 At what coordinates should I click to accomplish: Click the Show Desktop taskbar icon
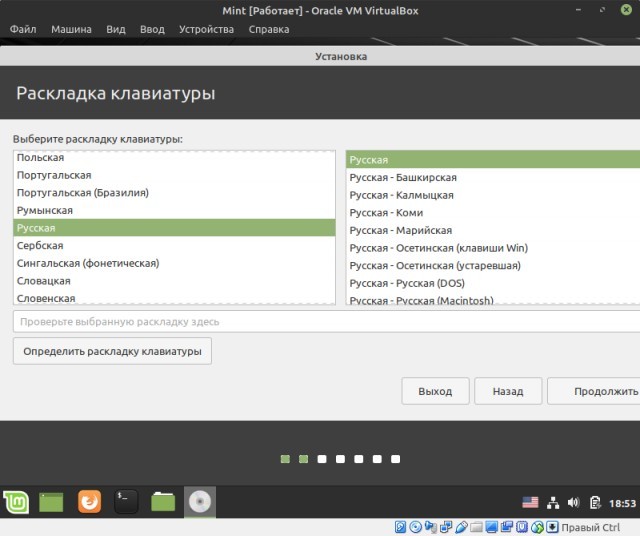coord(51,502)
